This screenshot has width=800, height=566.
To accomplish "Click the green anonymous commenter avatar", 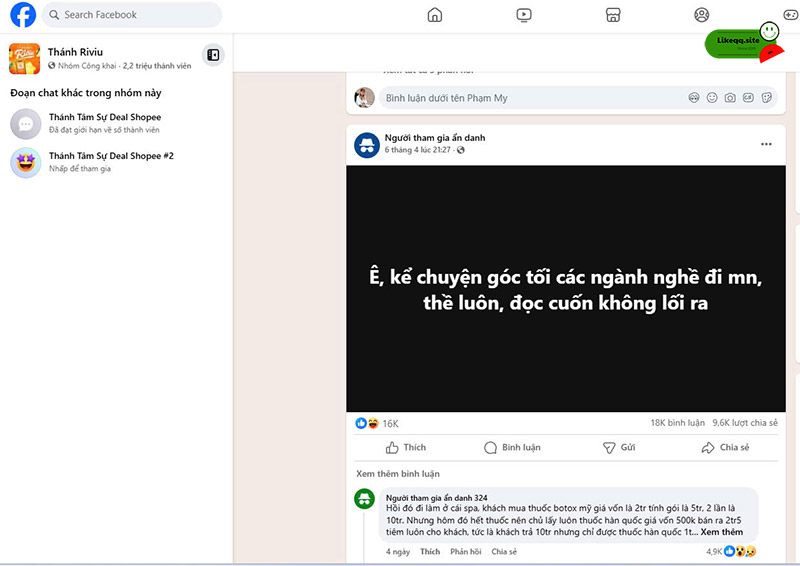I will click(364, 499).
